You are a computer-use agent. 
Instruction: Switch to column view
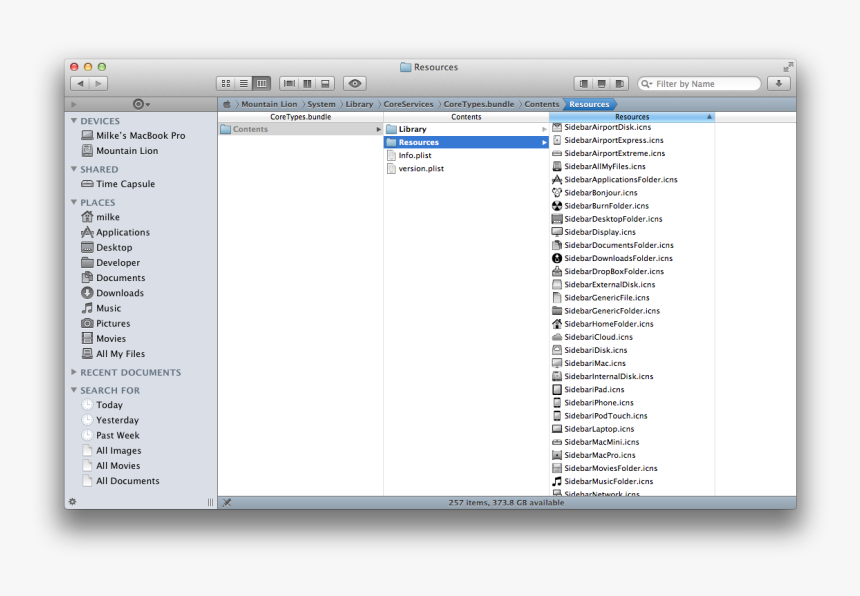point(262,83)
